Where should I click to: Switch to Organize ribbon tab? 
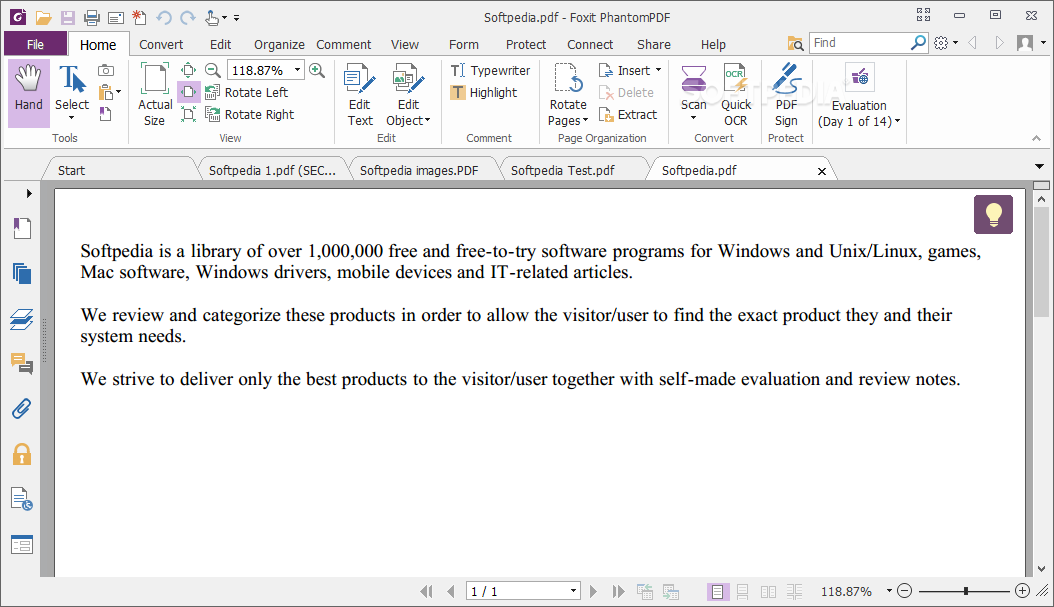coord(279,44)
